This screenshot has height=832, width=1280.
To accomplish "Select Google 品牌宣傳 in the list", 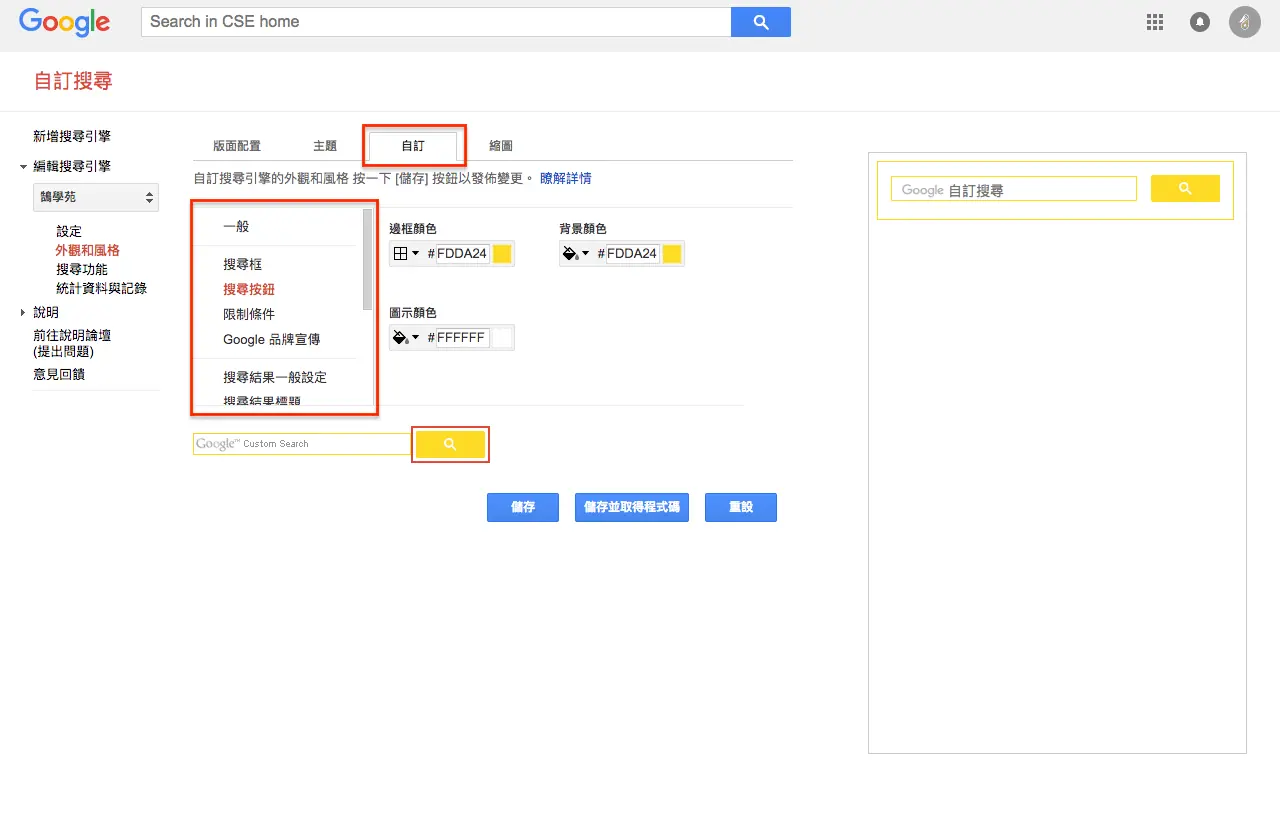I will (272, 339).
